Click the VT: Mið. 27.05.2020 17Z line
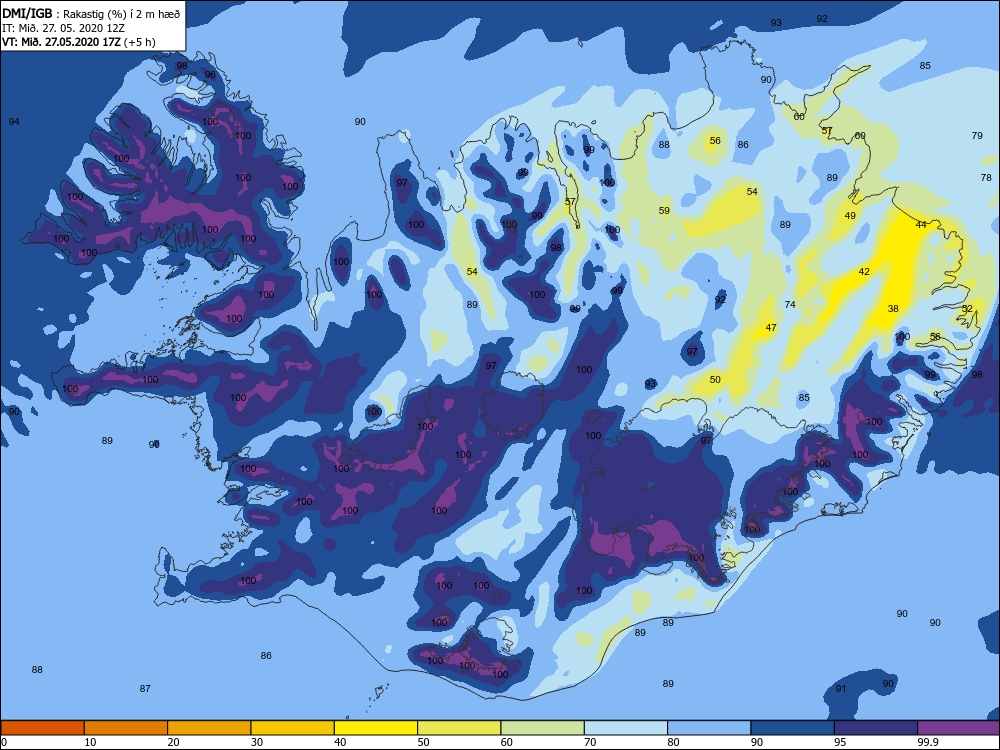This screenshot has height=750, width=1000. tap(78, 42)
